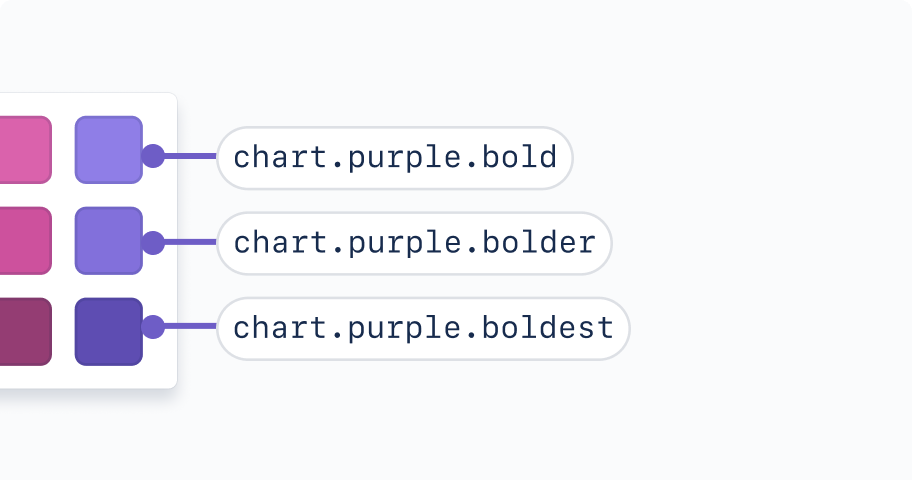Pick the darkest purple swatch
The width and height of the screenshot is (912, 480).
pyautogui.click(x=109, y=332)
